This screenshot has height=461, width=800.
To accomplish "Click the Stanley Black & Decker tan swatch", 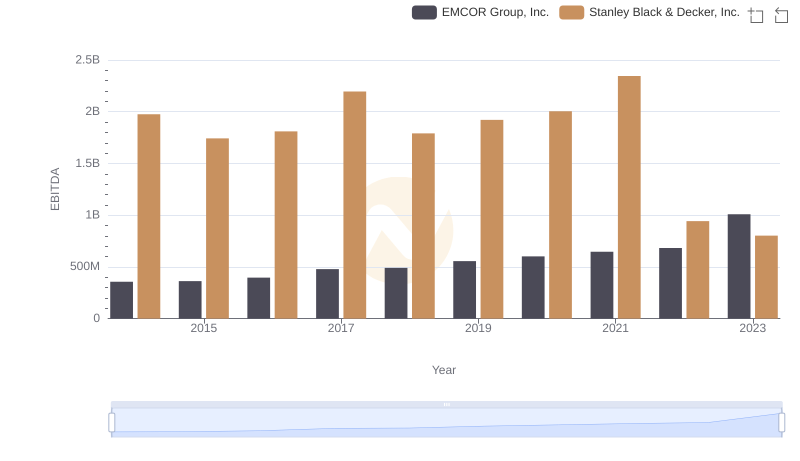I will 571,12.
